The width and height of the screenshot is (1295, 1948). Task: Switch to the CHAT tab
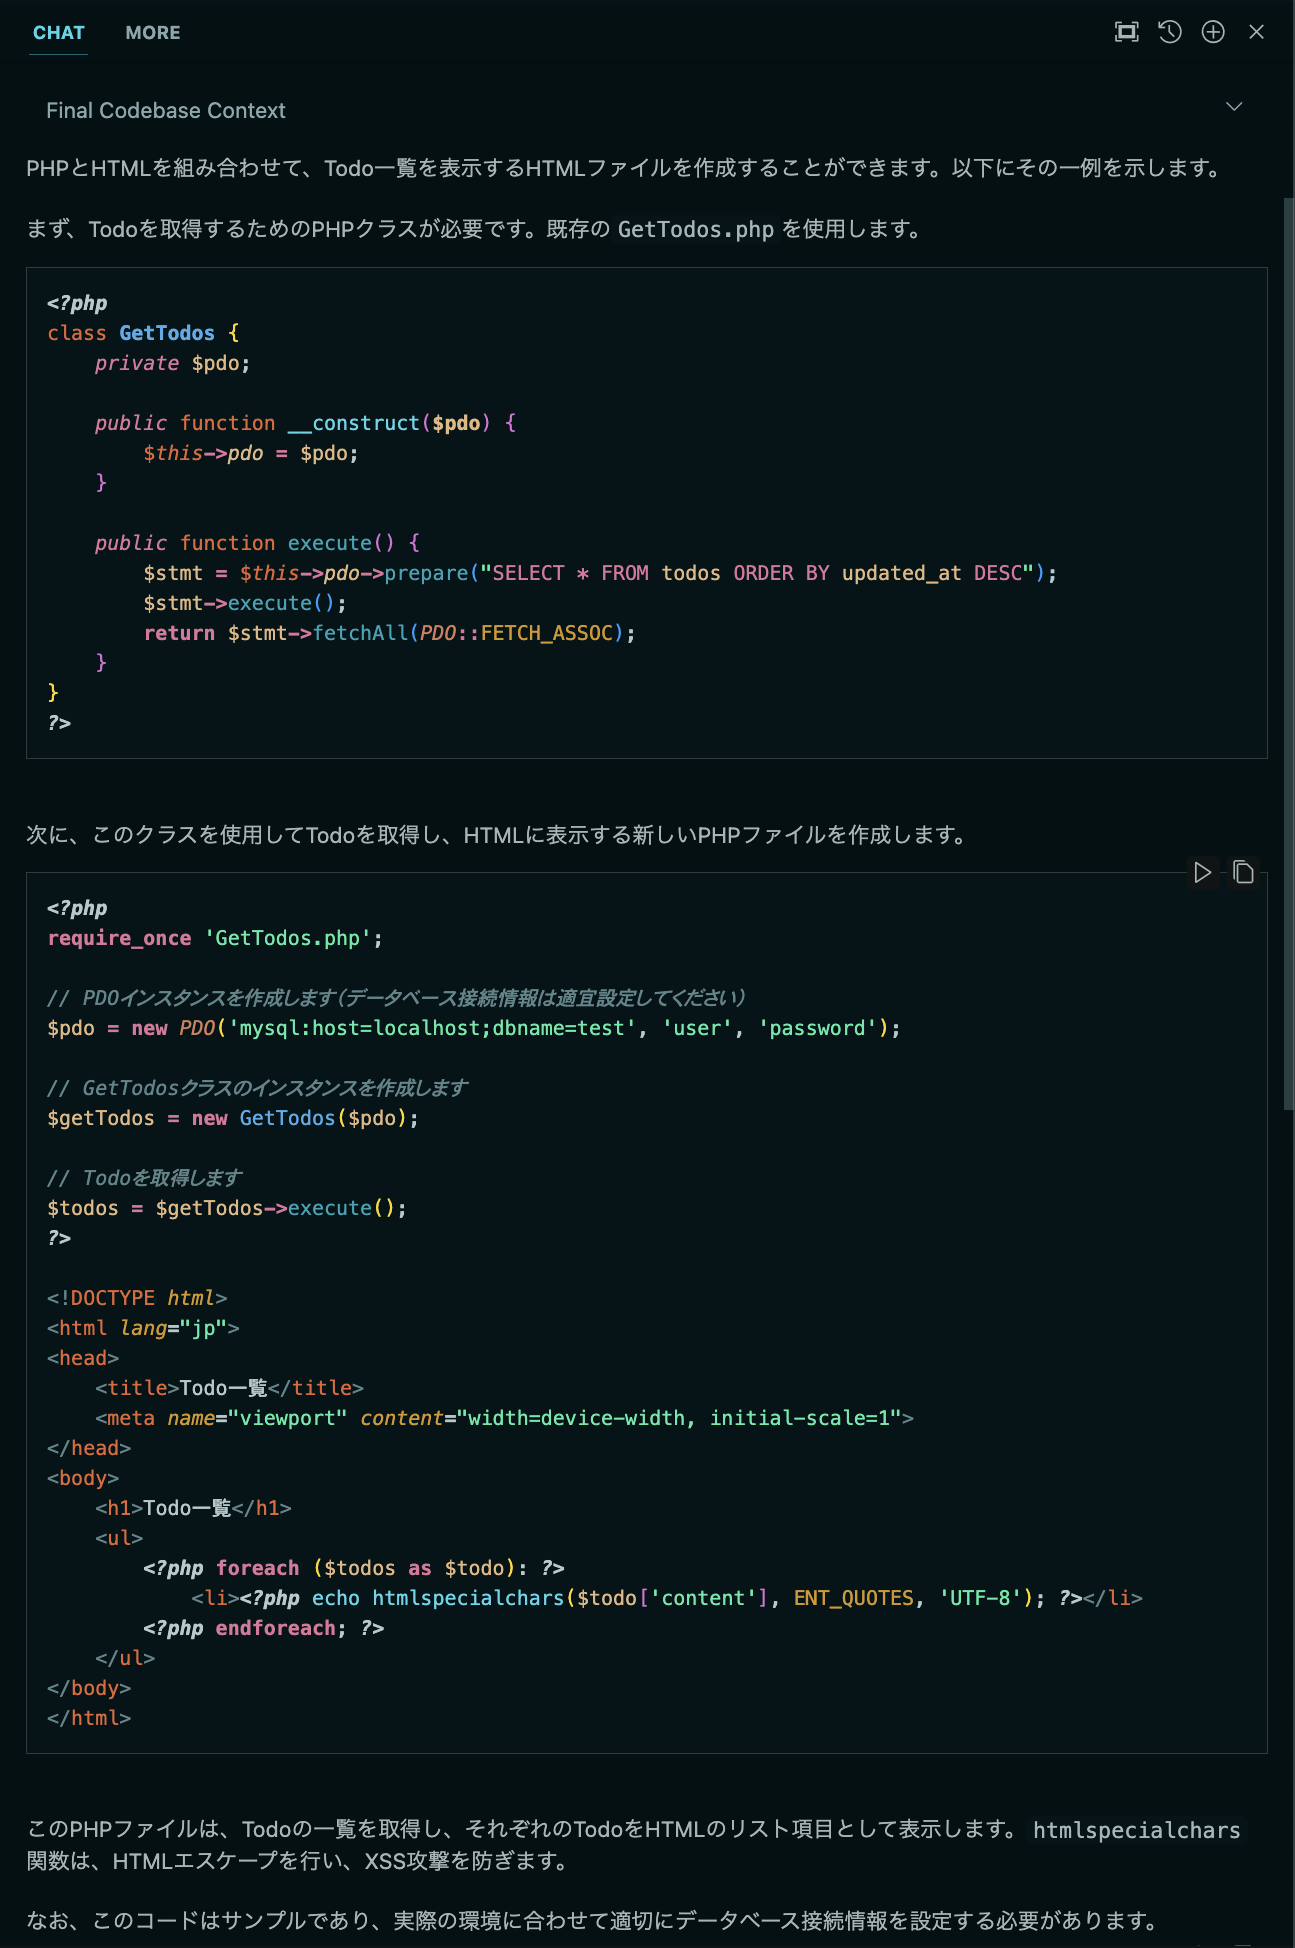tap(58, 32)
